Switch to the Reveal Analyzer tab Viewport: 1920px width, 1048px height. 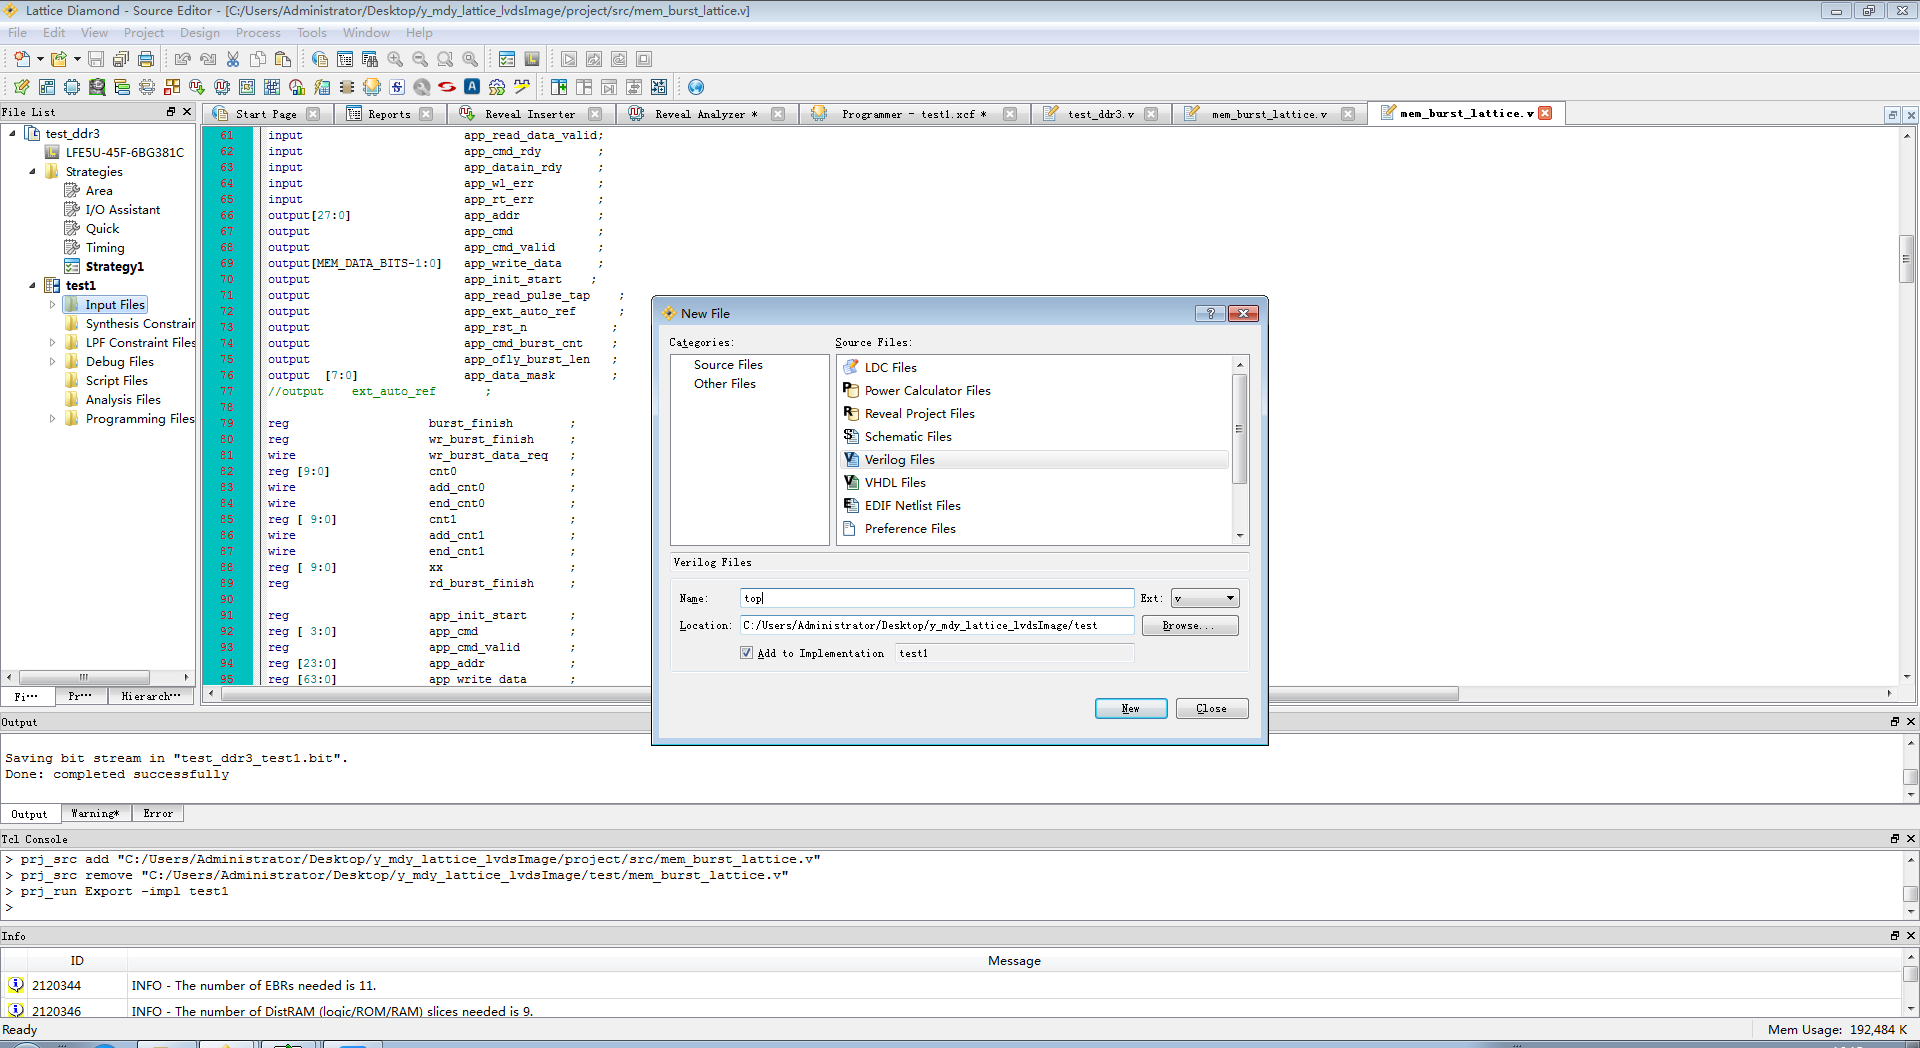click(x=706, y=114)
